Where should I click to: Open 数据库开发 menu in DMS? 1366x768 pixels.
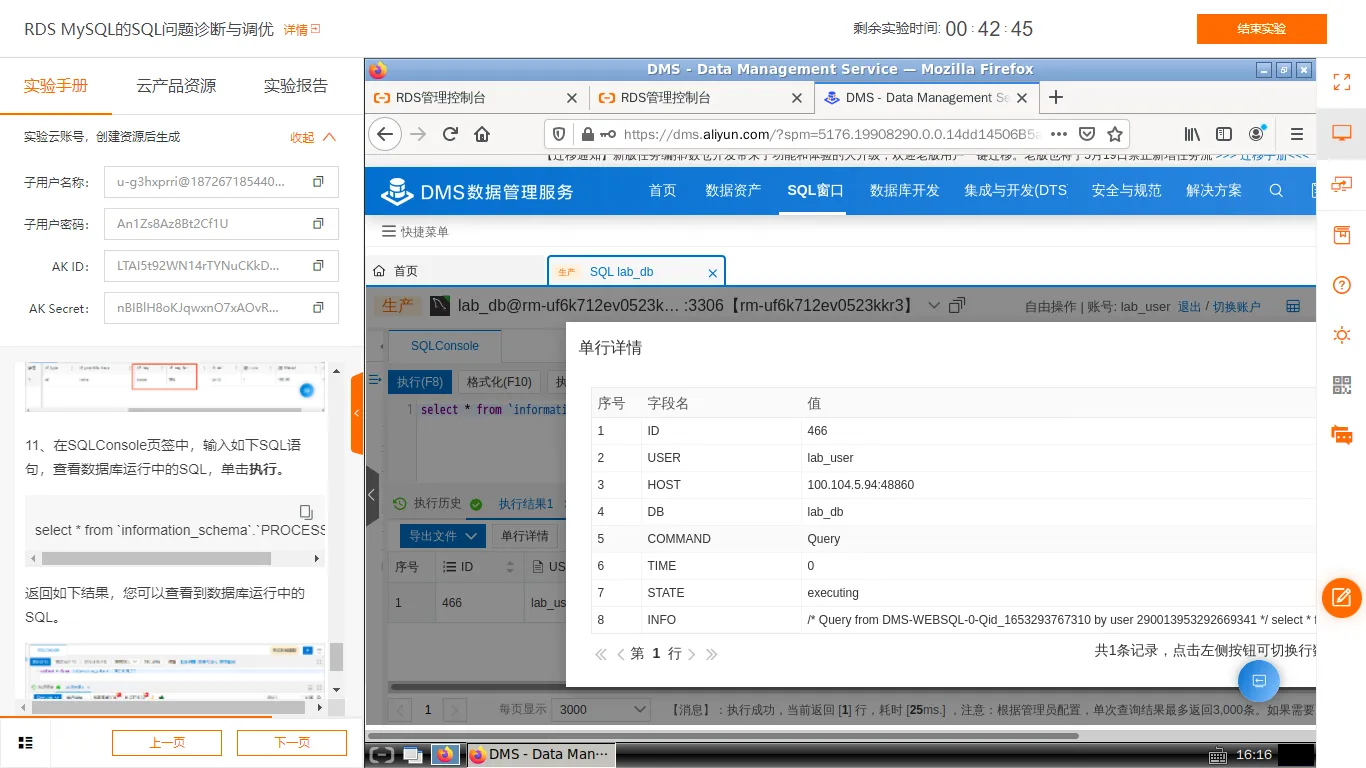pyautogui.click(x=905, y=190)
